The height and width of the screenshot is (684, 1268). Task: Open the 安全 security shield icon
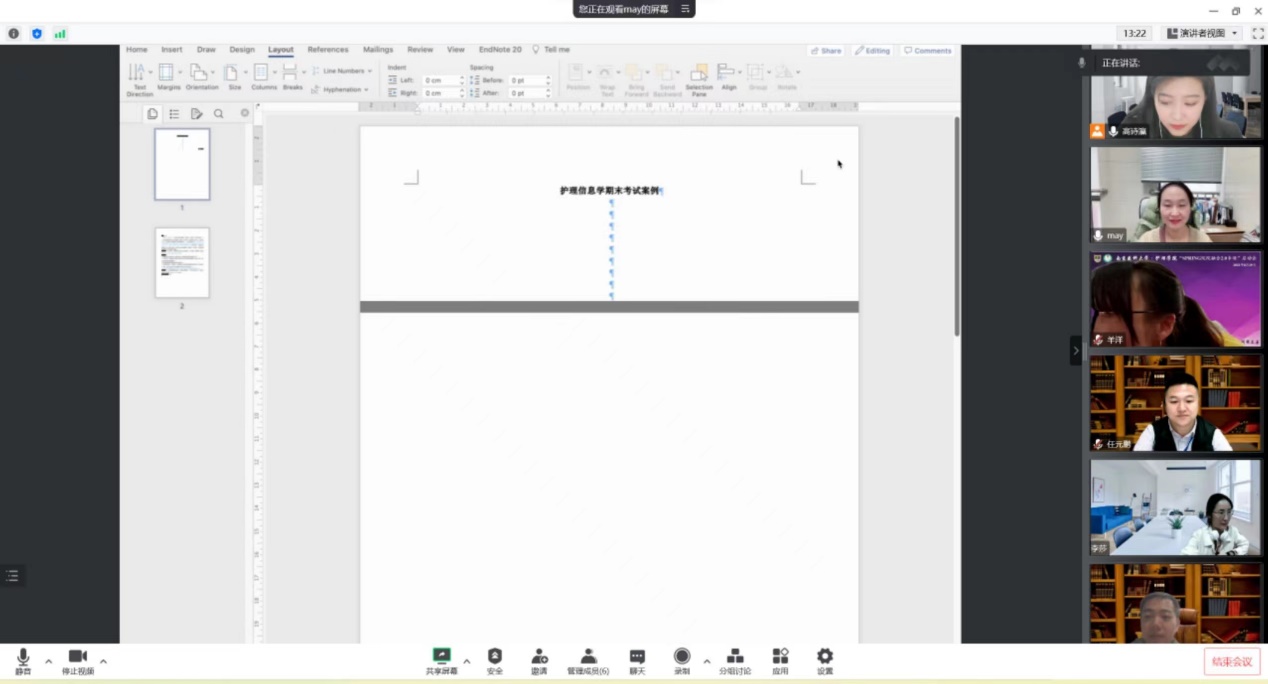click(495, 657)
